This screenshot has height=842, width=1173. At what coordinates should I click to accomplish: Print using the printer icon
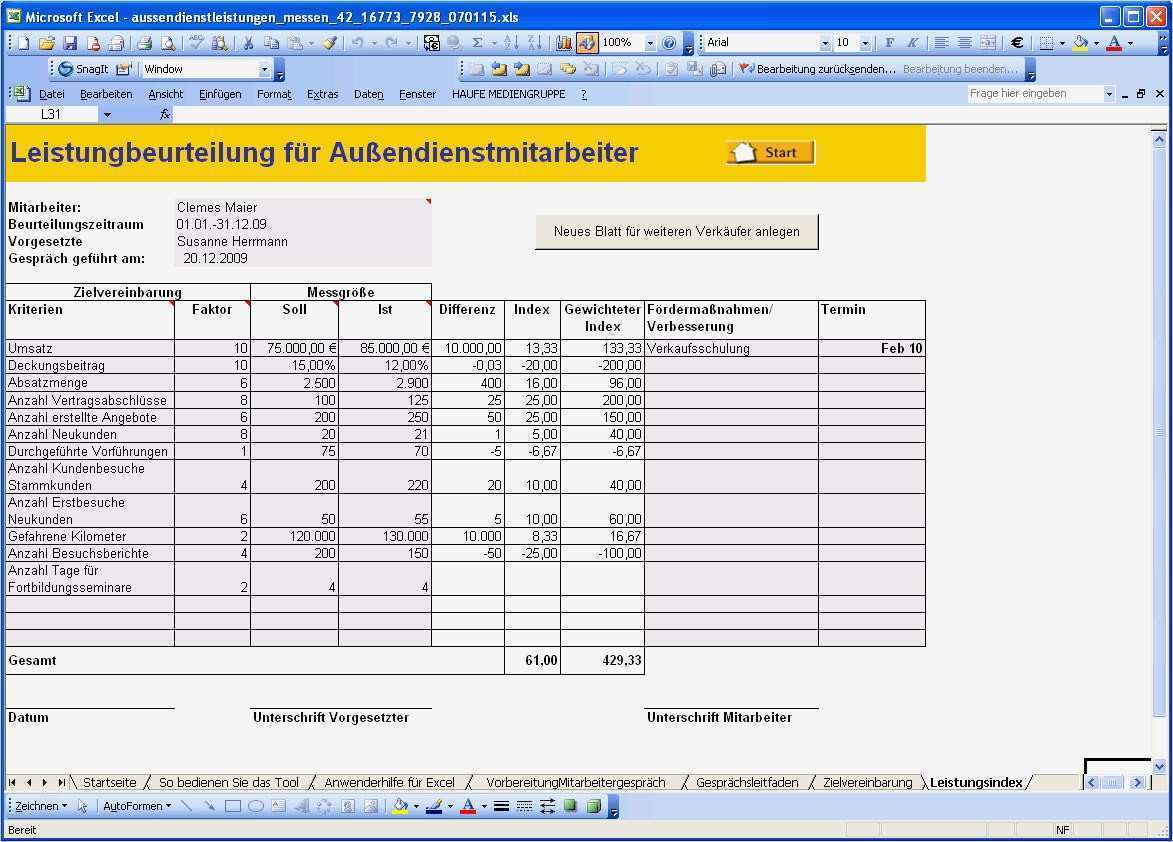[x=145, y=43]
